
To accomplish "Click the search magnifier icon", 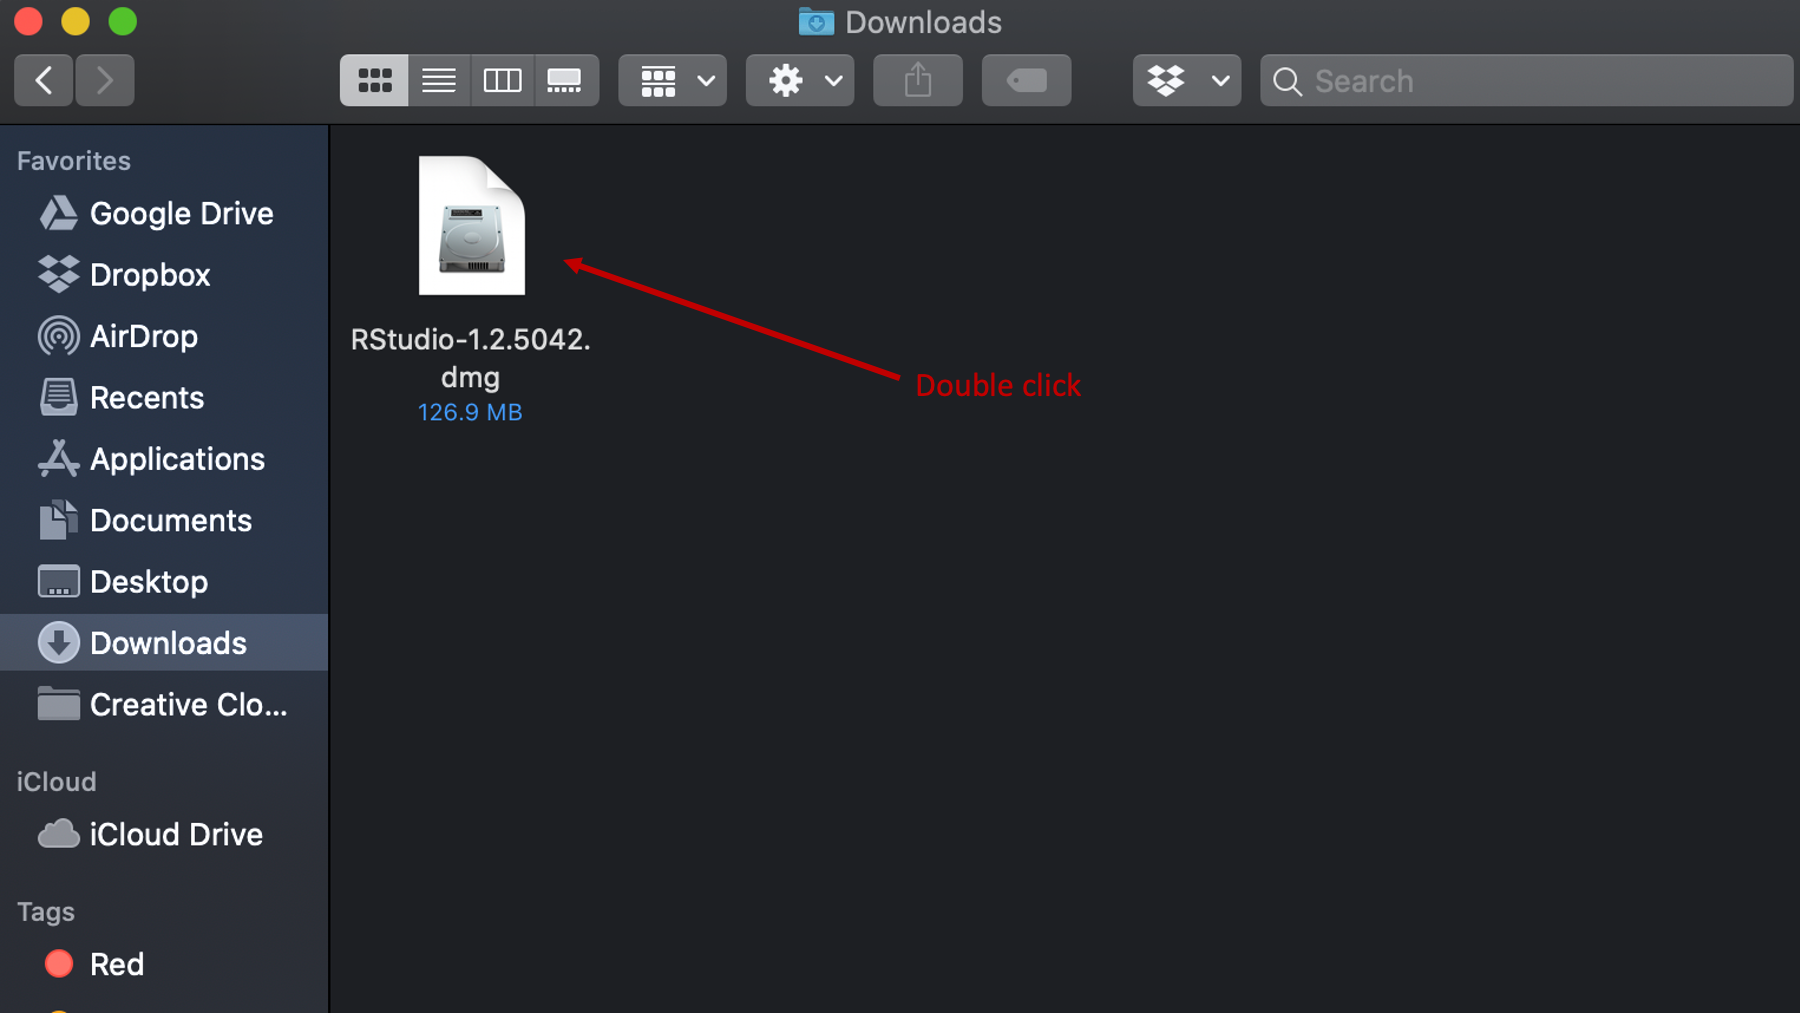I will (x=1288, y=81).
